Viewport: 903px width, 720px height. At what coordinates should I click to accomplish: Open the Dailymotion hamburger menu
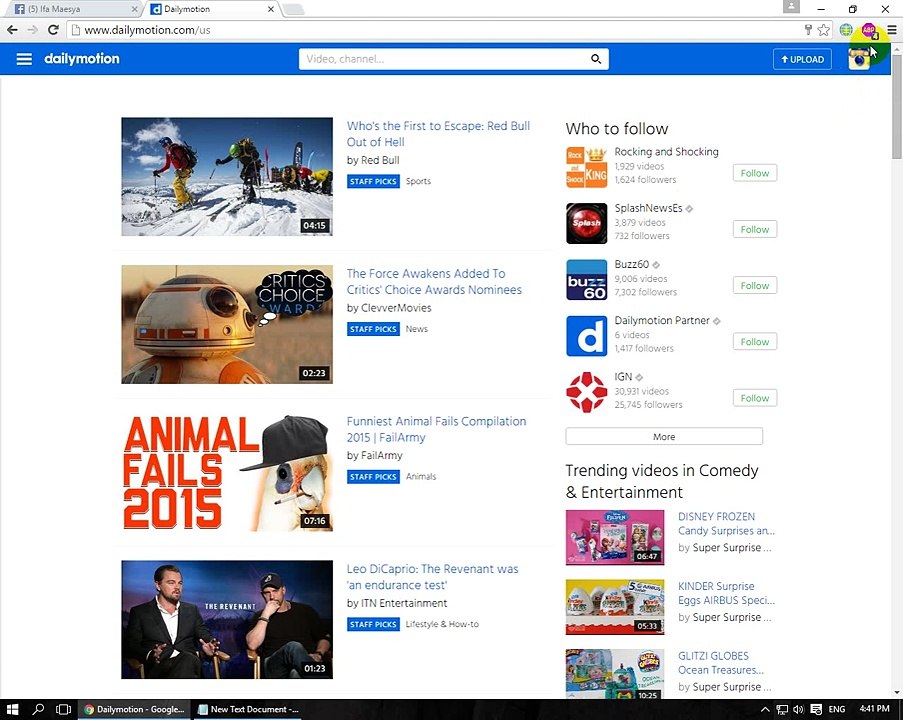24,59
